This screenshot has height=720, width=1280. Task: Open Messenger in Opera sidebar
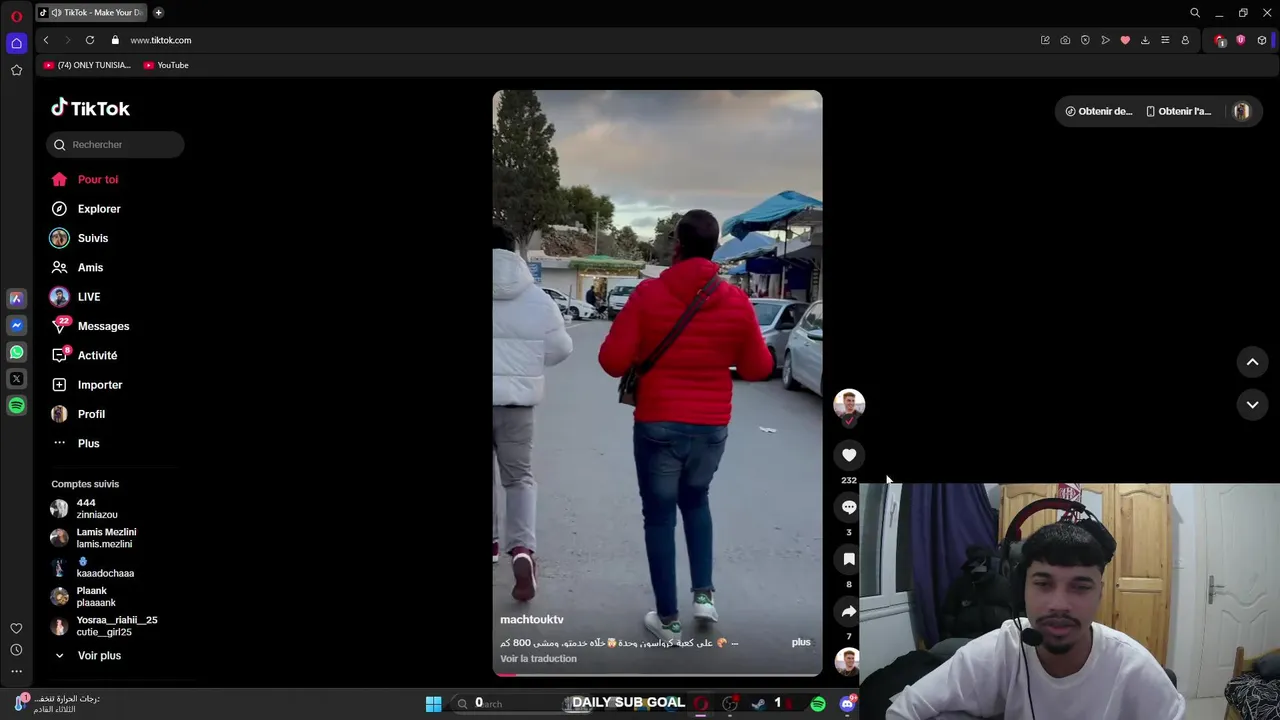click(x=16, y=325)
